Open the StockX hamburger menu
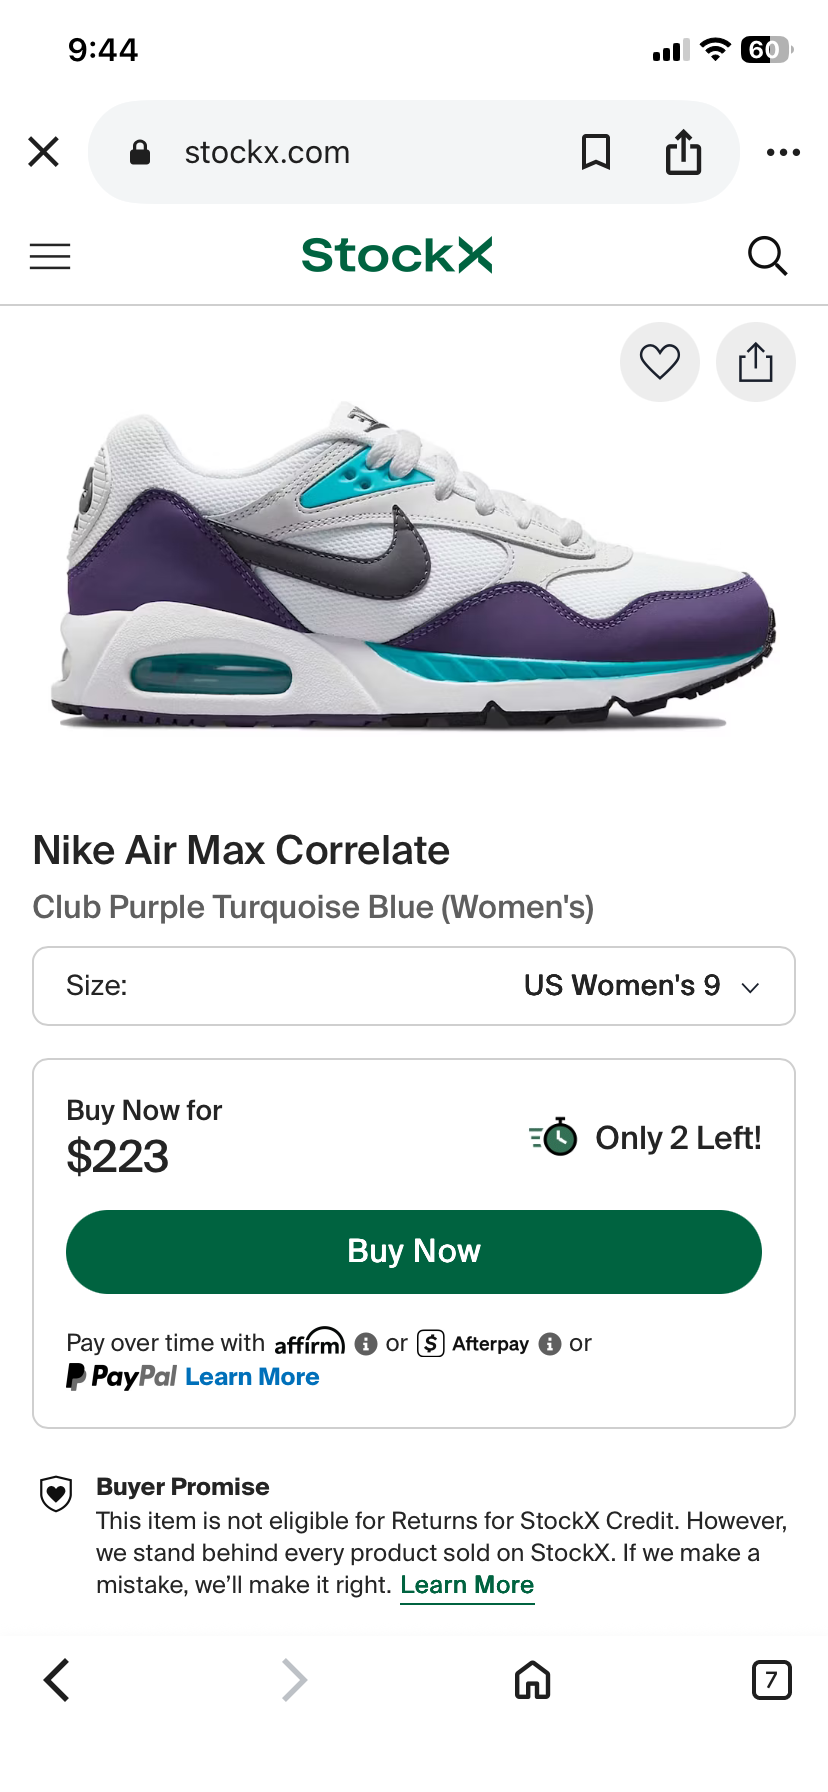828x1792 pixels. 50,256
